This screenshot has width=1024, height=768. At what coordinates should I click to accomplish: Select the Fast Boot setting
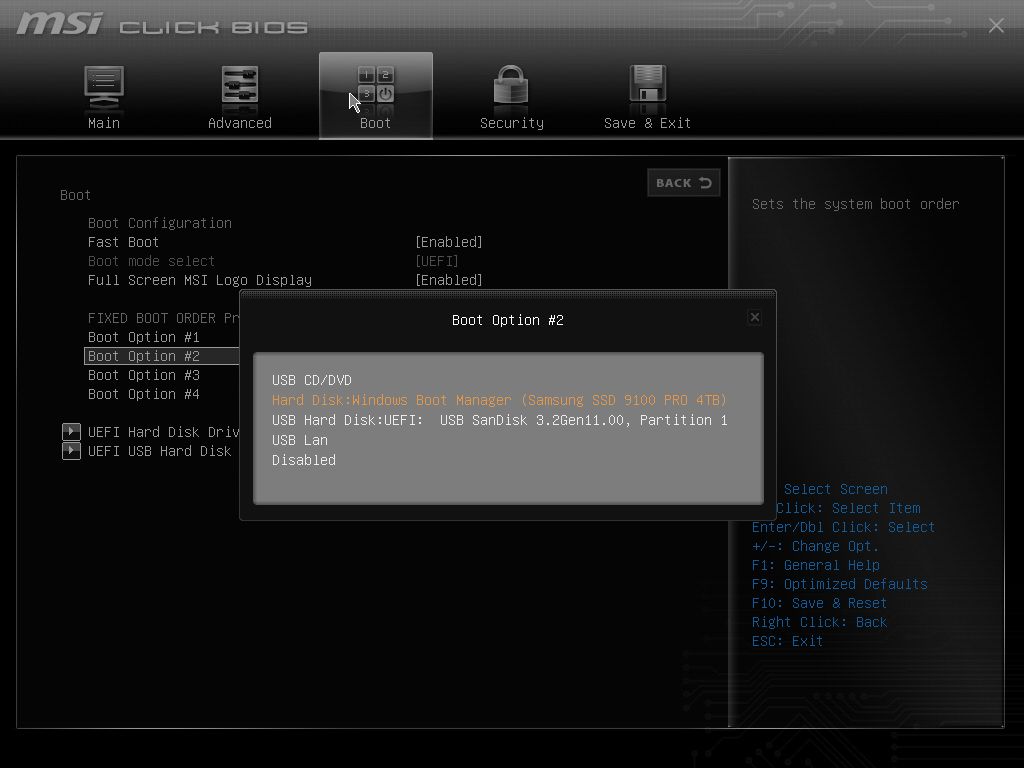click(123, 242)
